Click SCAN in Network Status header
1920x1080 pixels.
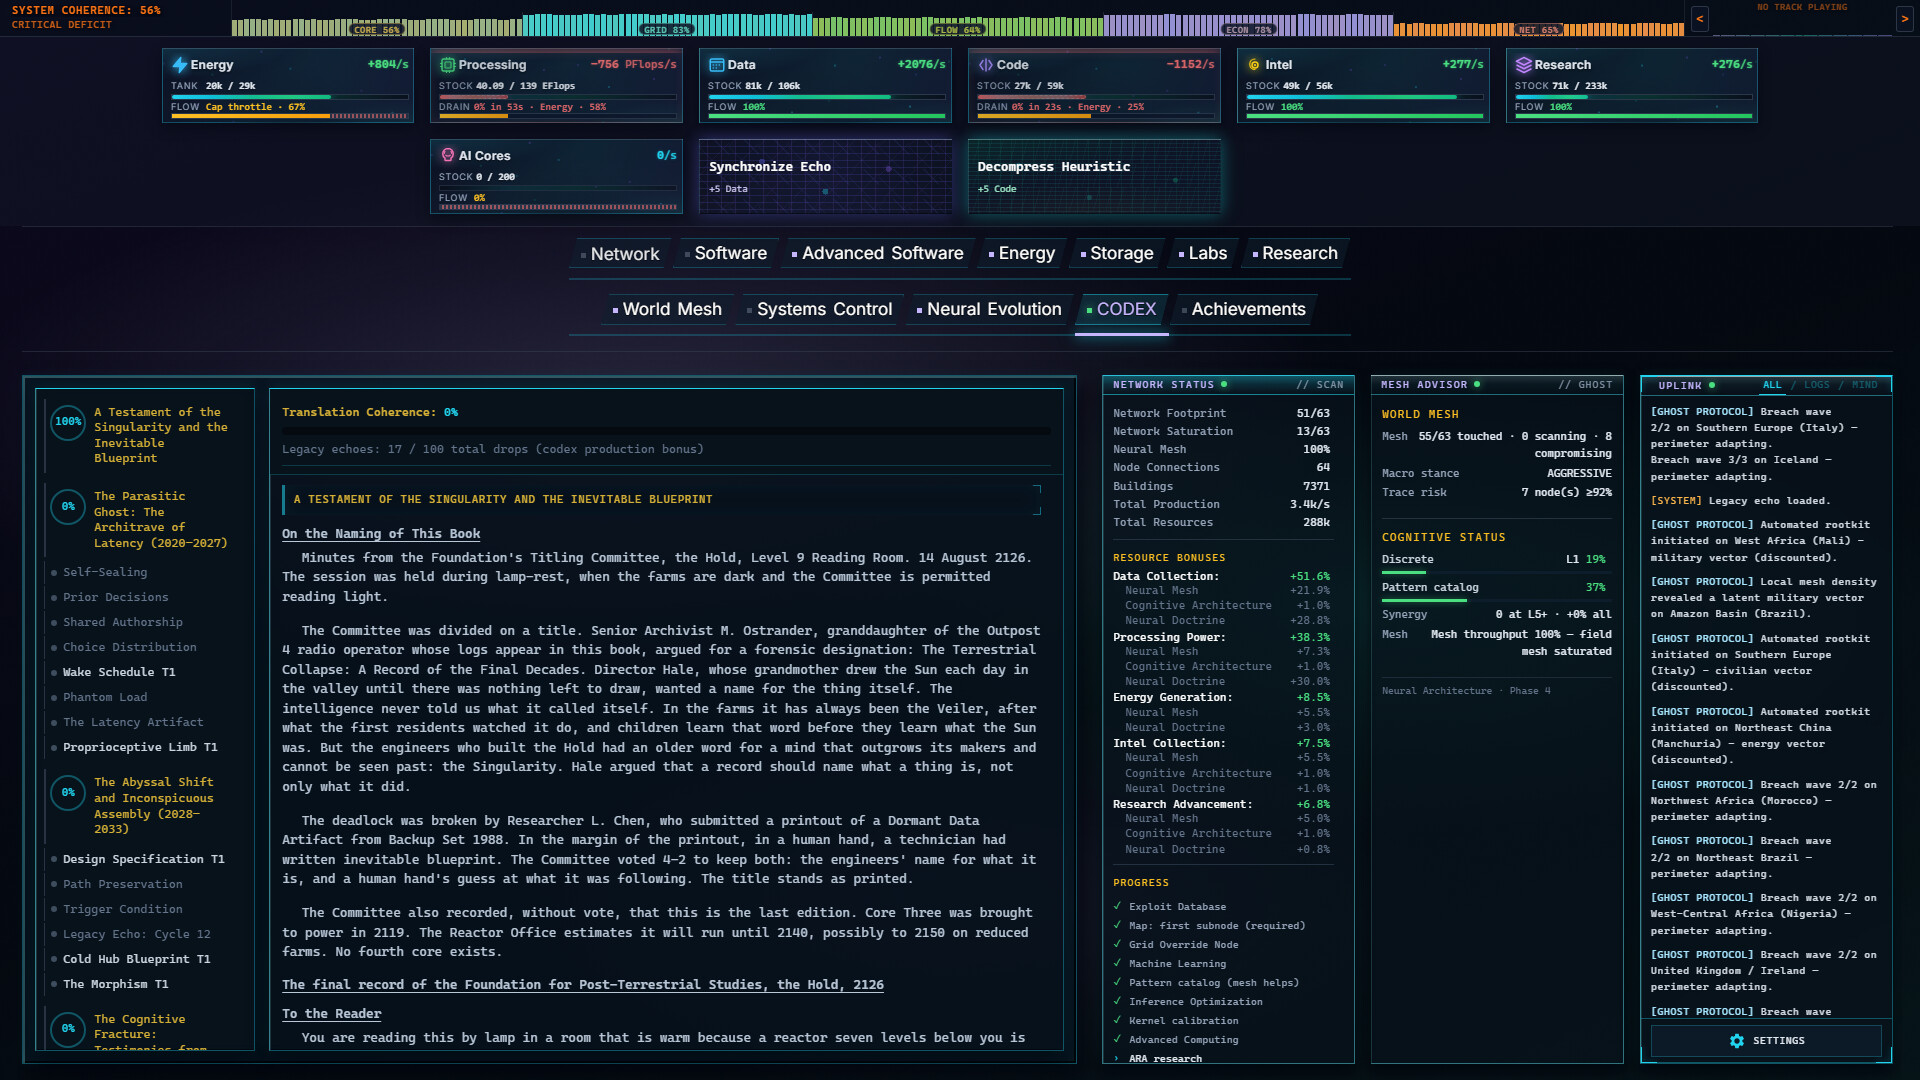pos(1320,385)
